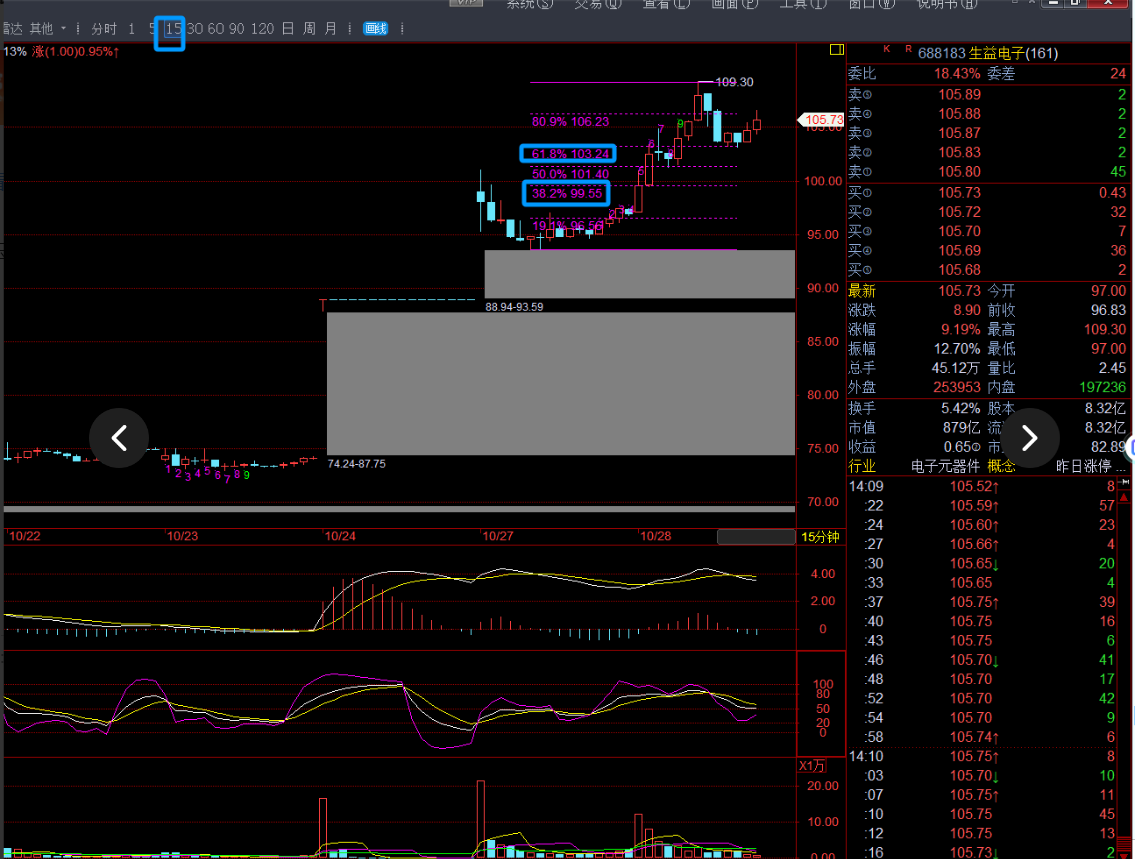Click the 15分钟 period label
Image resolution: width=1135 pixels, height=859 pixels.
tap(819, 537)
